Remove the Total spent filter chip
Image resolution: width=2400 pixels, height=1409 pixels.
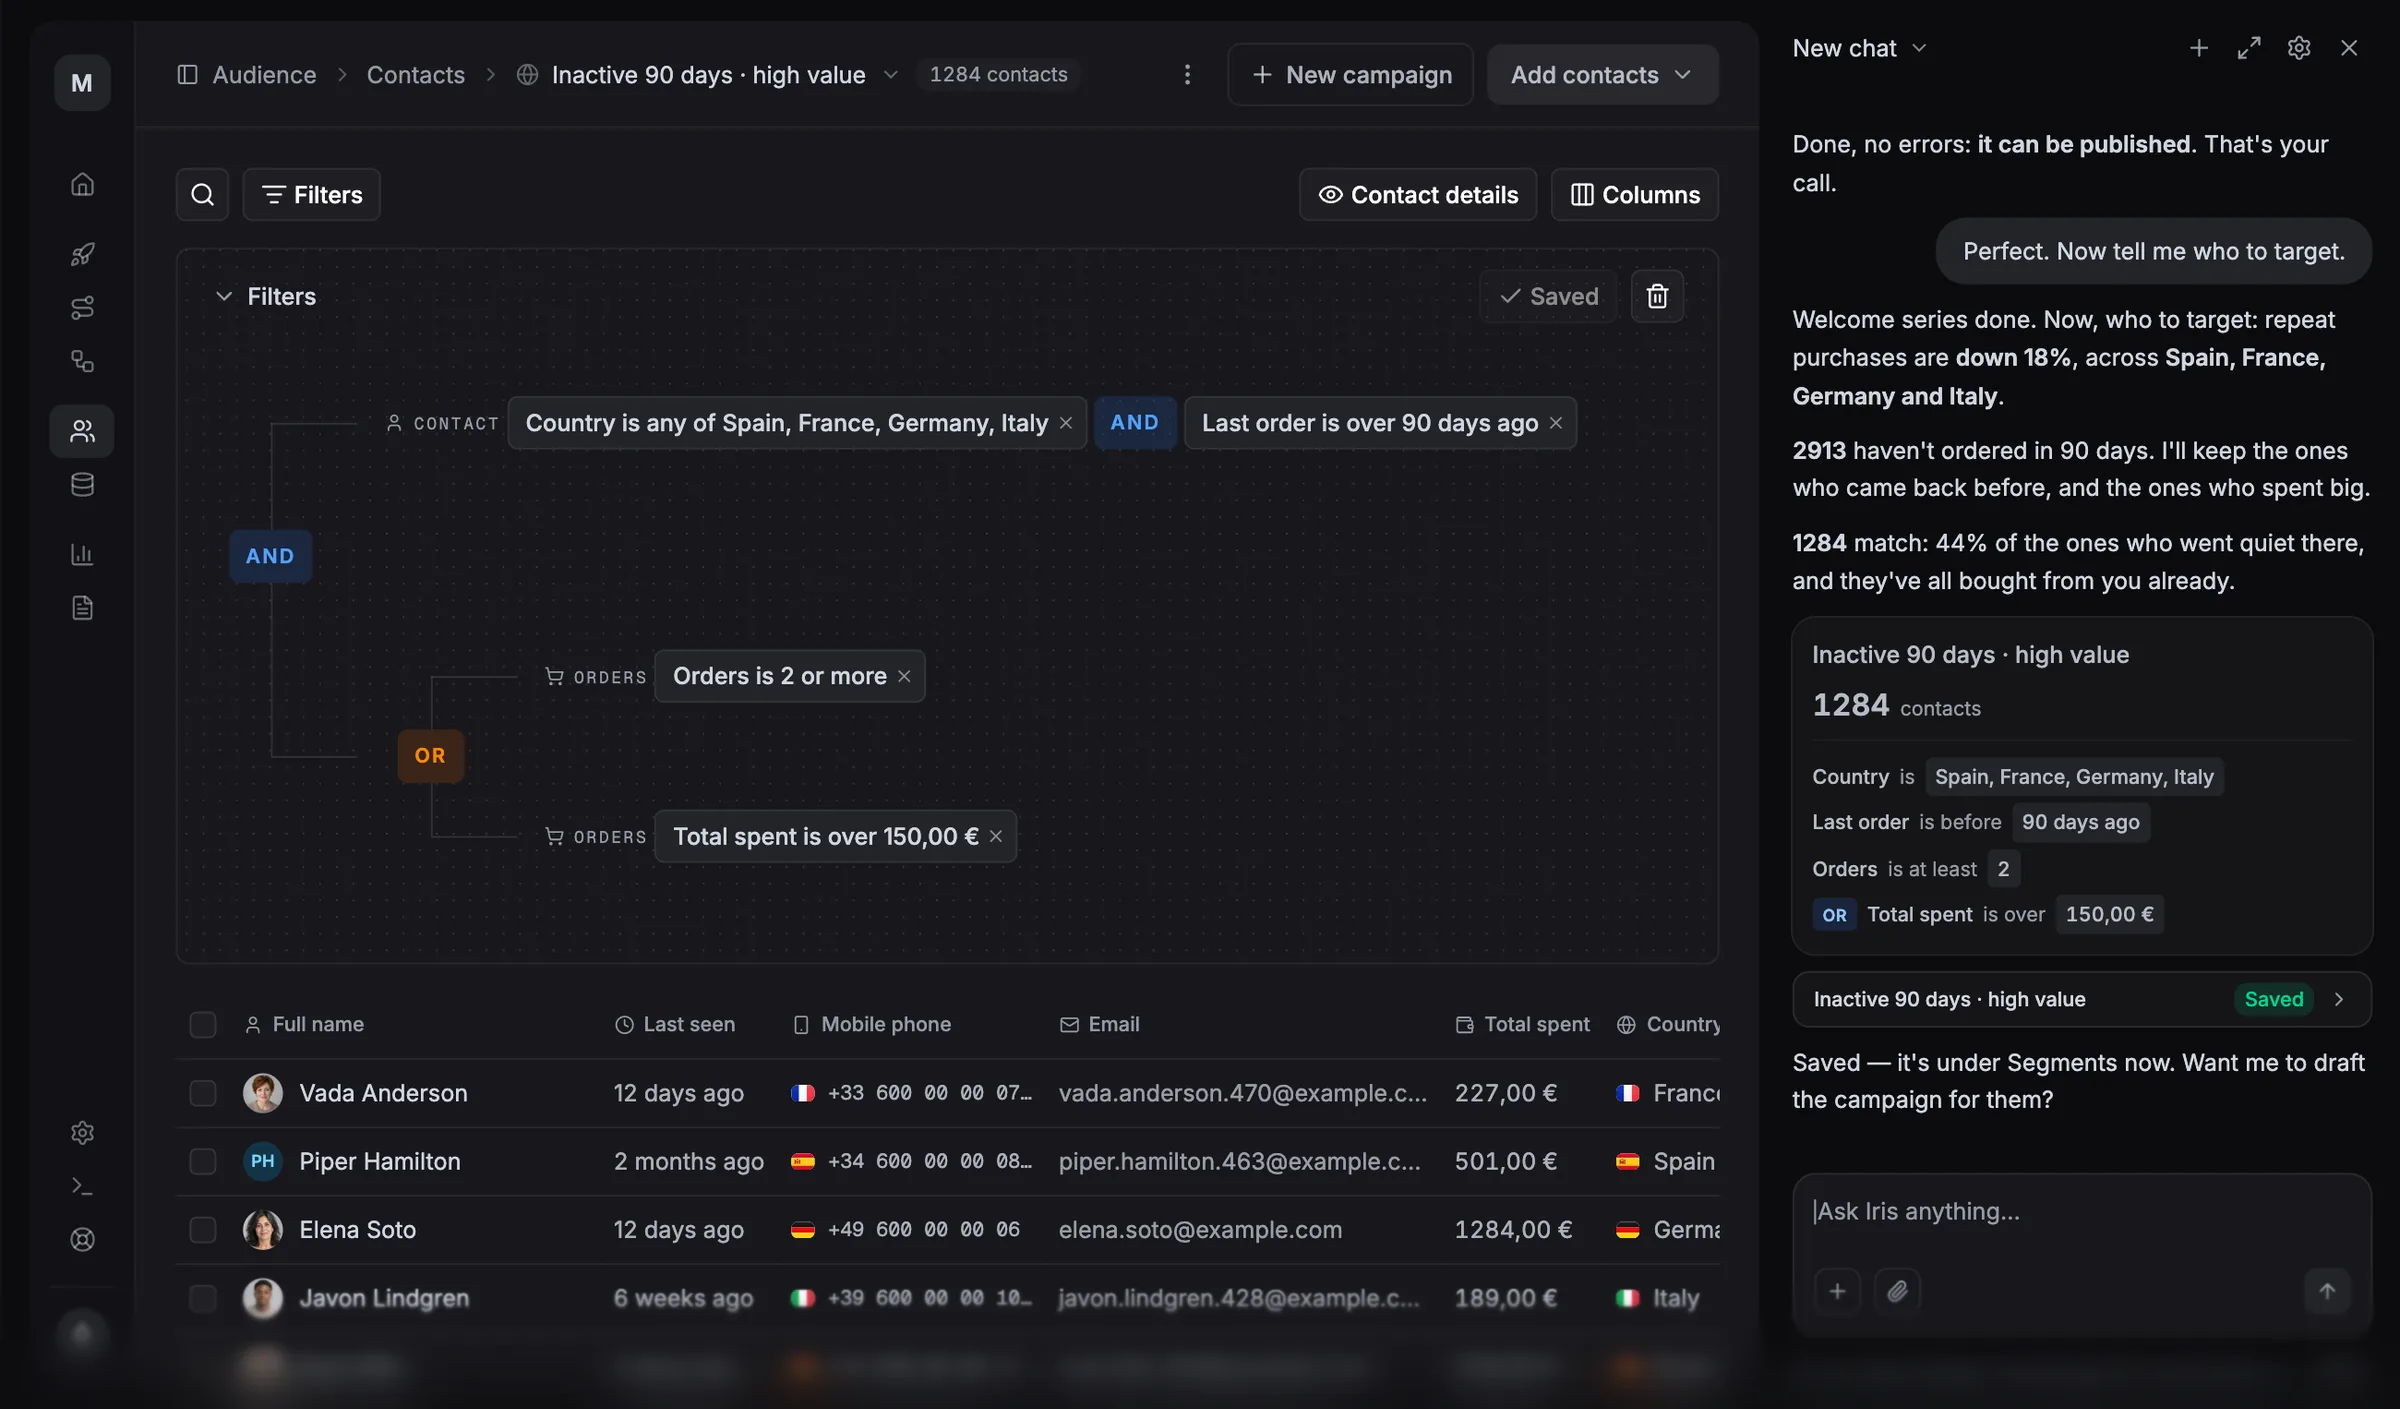pos(996,836)
